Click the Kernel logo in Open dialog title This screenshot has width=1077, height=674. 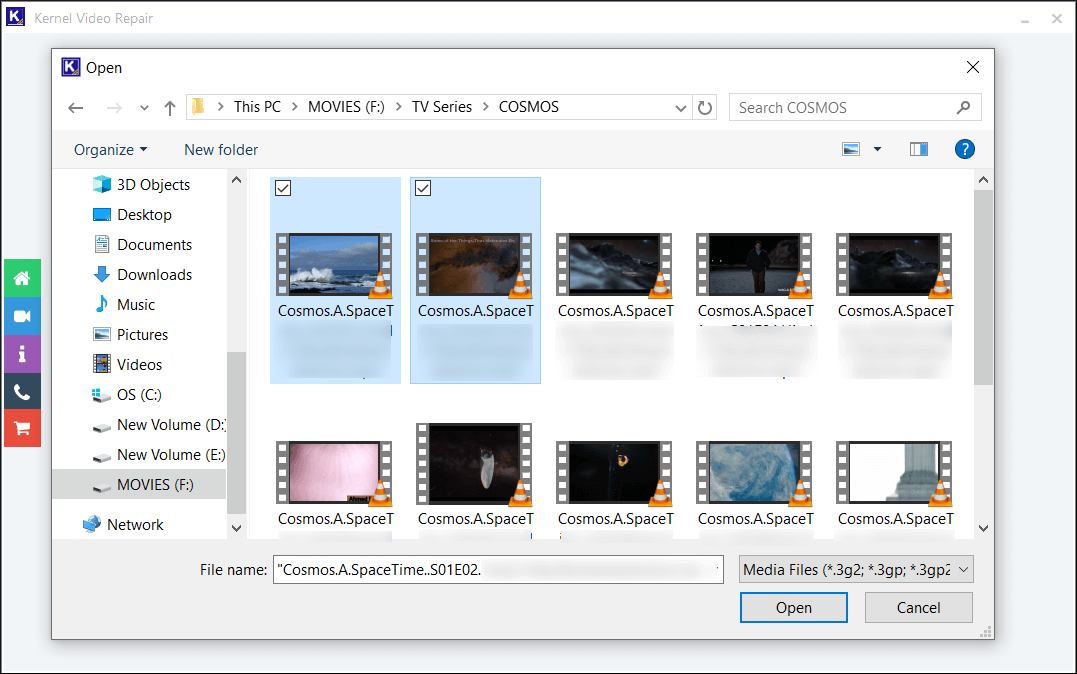pos(71,67)
